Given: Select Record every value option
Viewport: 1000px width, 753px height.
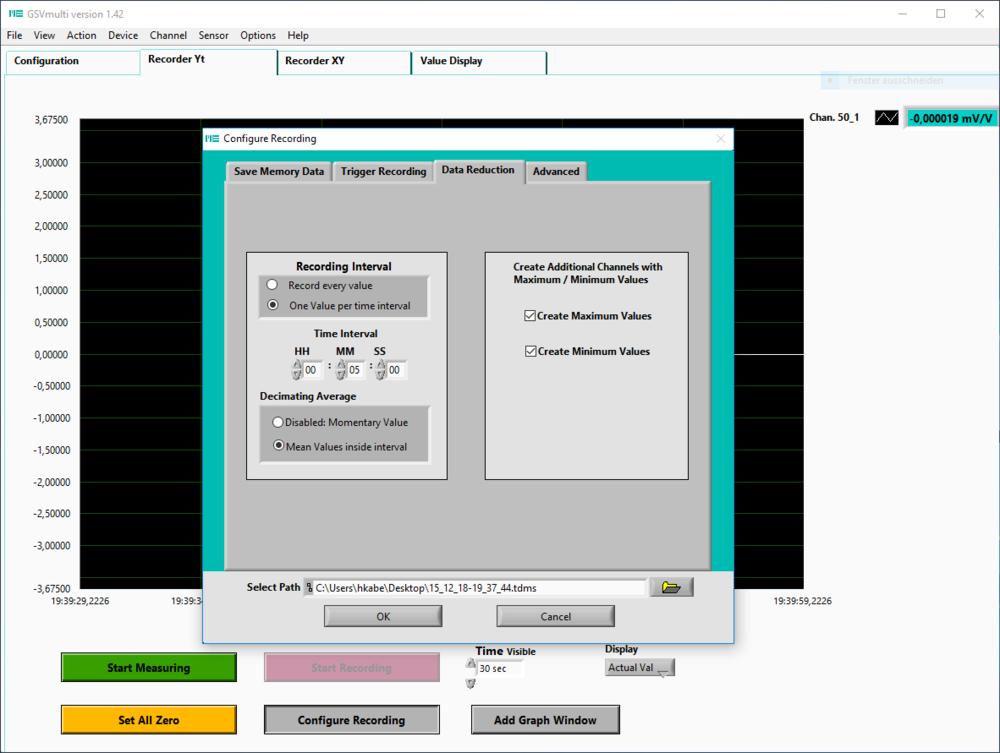Looking at the screenshot, I should tap(272, 284).
